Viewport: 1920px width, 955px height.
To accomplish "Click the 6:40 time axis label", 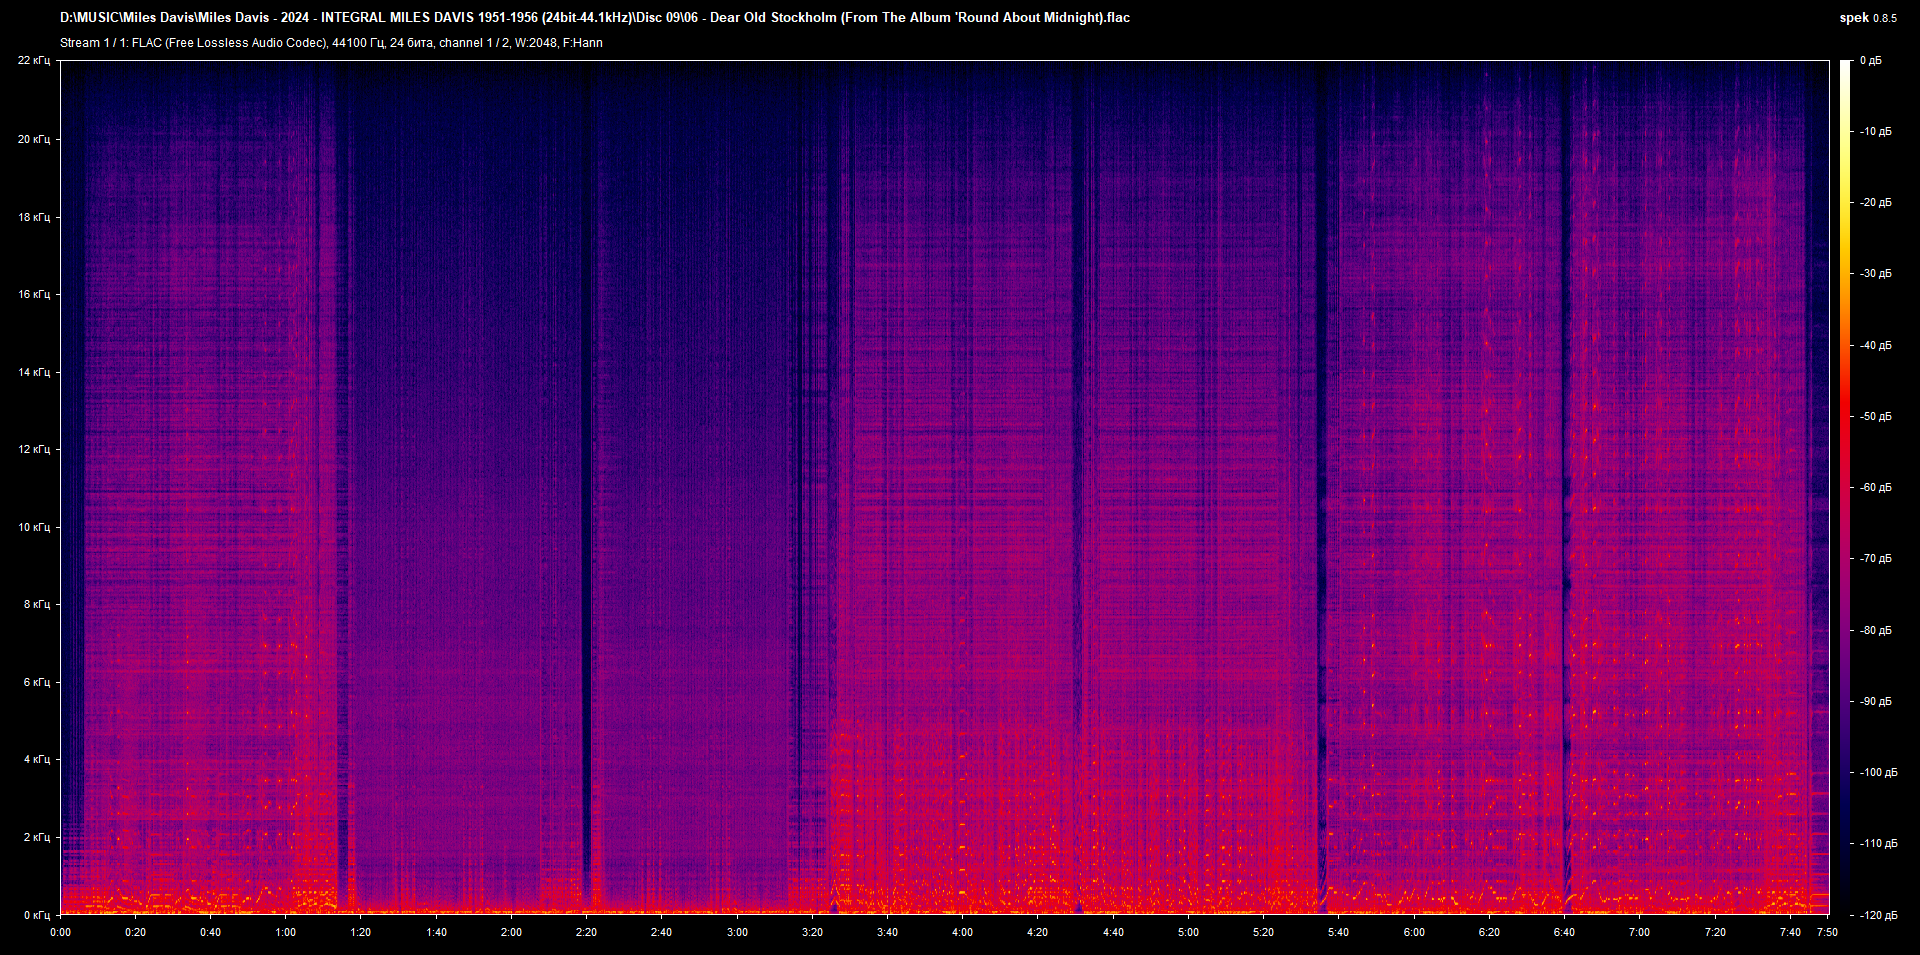I will pos(1564,932).
